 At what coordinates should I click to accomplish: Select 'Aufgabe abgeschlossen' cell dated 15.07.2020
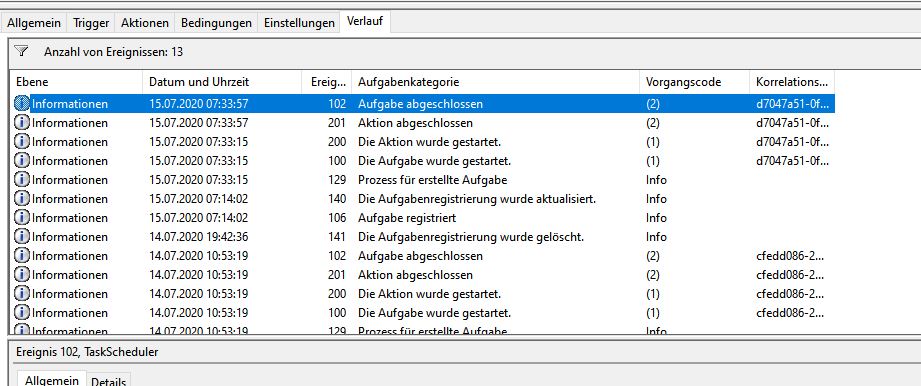coord(421,104)
